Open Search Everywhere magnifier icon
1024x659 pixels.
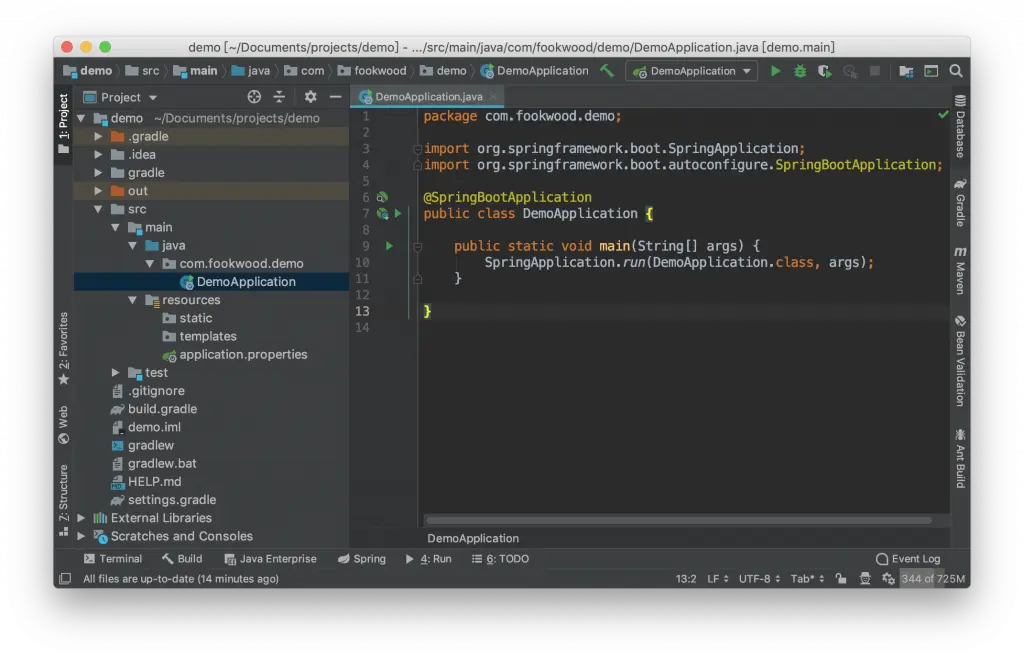pos(956,71)
